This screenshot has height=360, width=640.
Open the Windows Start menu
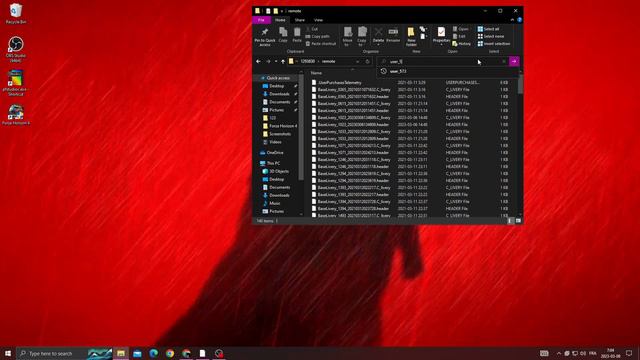click(x=8, y=353)
